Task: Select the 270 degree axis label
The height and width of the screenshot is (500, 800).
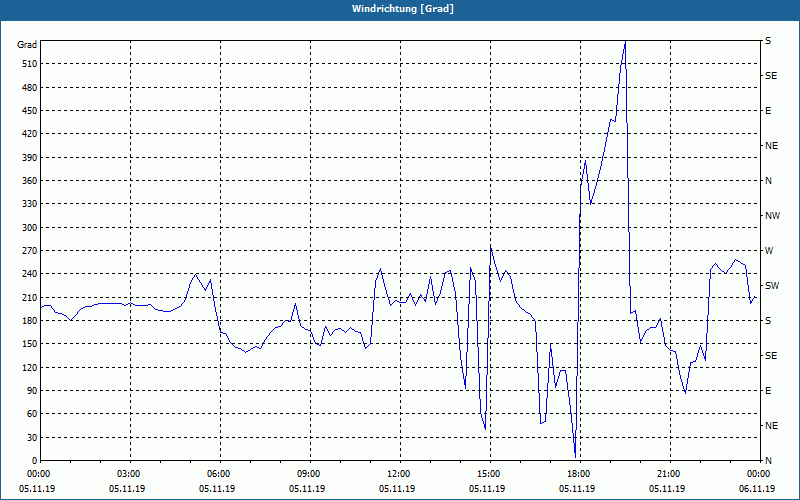Action: (30, 251)
